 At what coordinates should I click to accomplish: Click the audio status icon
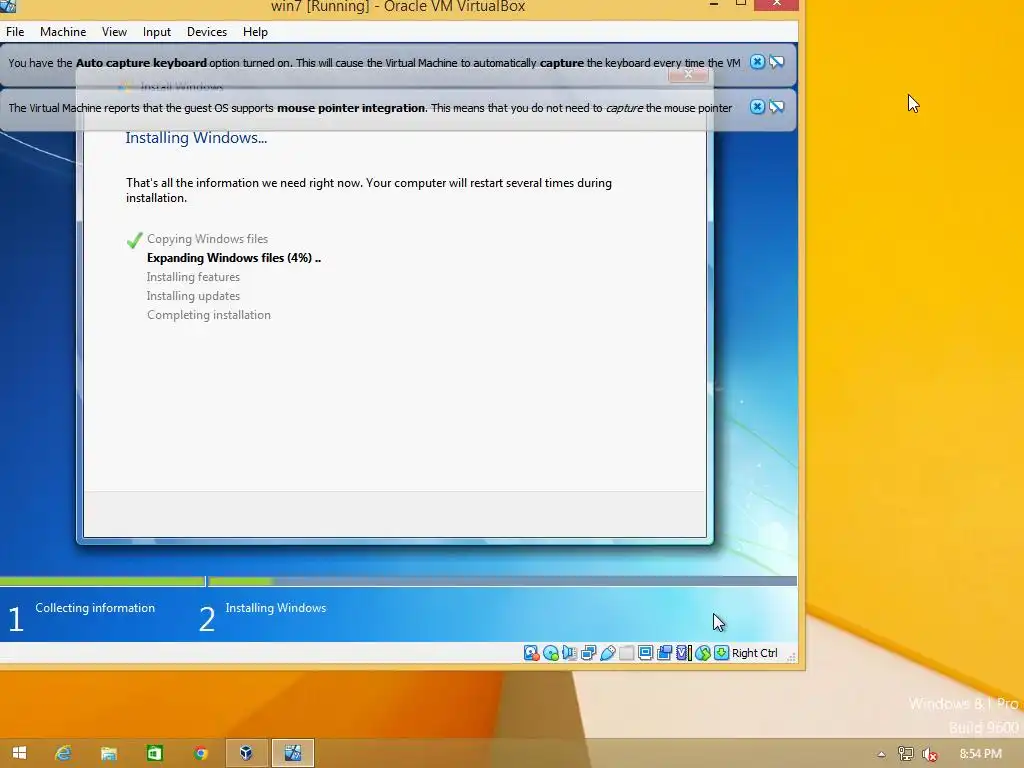(x=569, y=653)
